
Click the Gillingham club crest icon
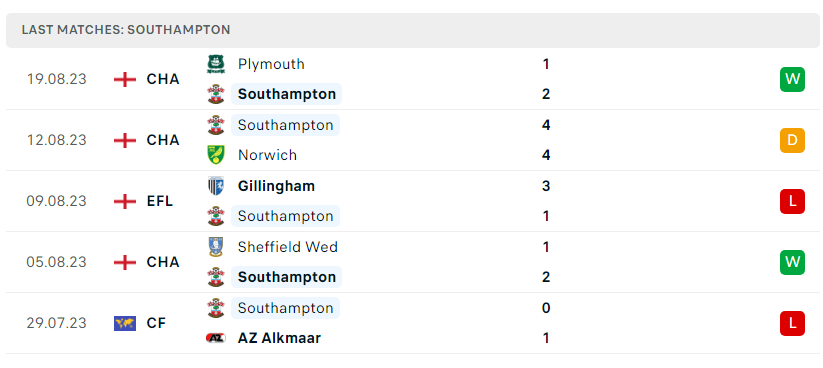pos(216,186)
